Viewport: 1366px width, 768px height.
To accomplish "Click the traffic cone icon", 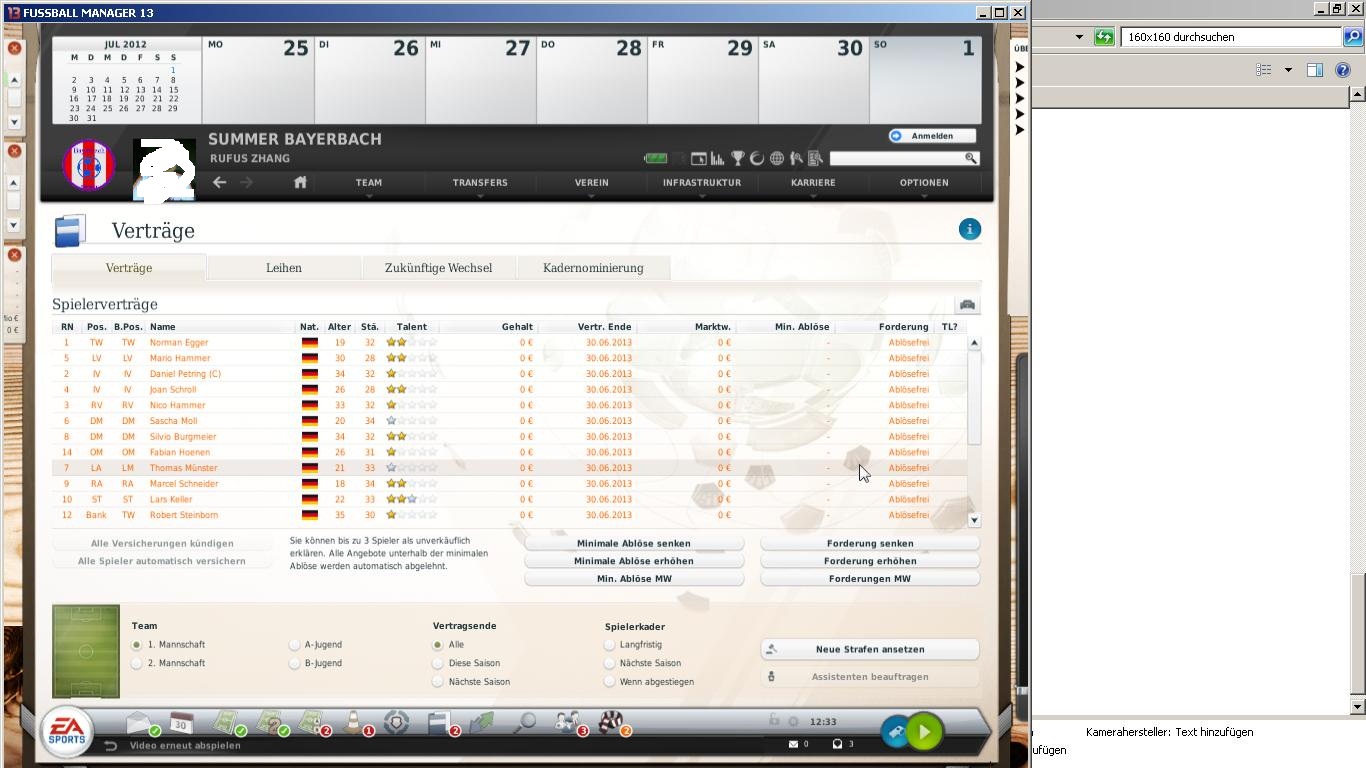I will click(354, 722).
